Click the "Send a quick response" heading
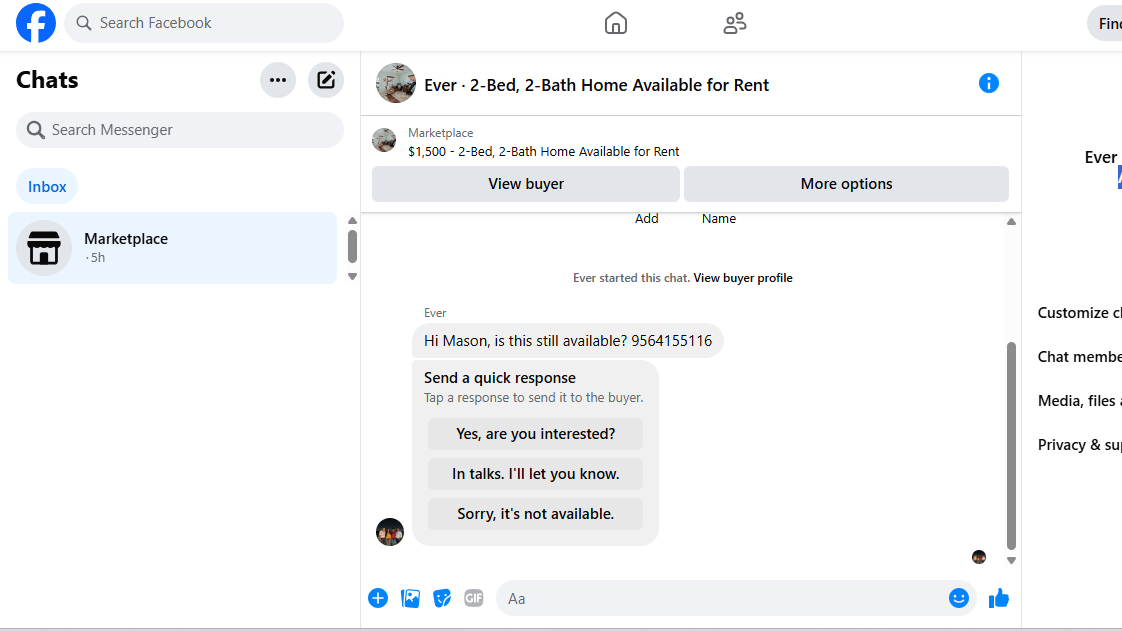The width and height of the screenshot is (1122, 631). (499, 378)
